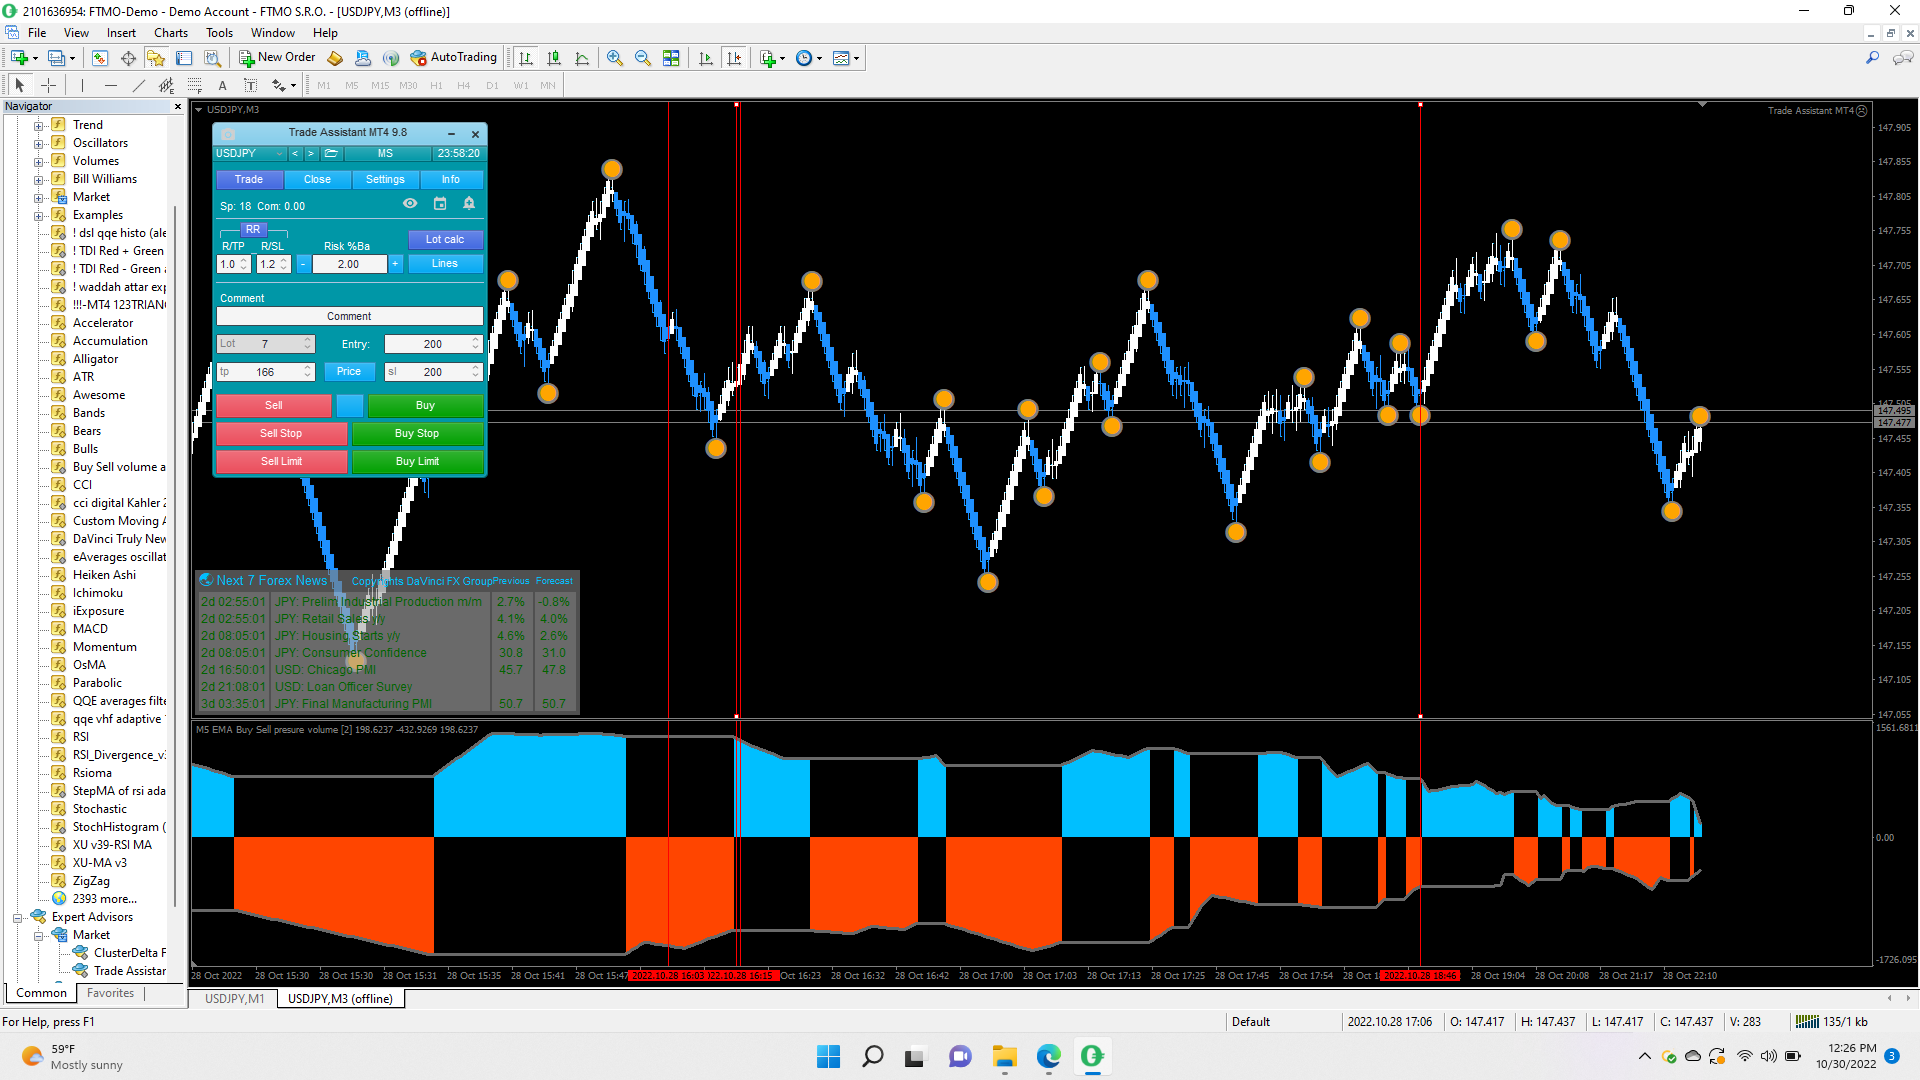Collapse the Expert Advisors tree node

pos(17,917)
